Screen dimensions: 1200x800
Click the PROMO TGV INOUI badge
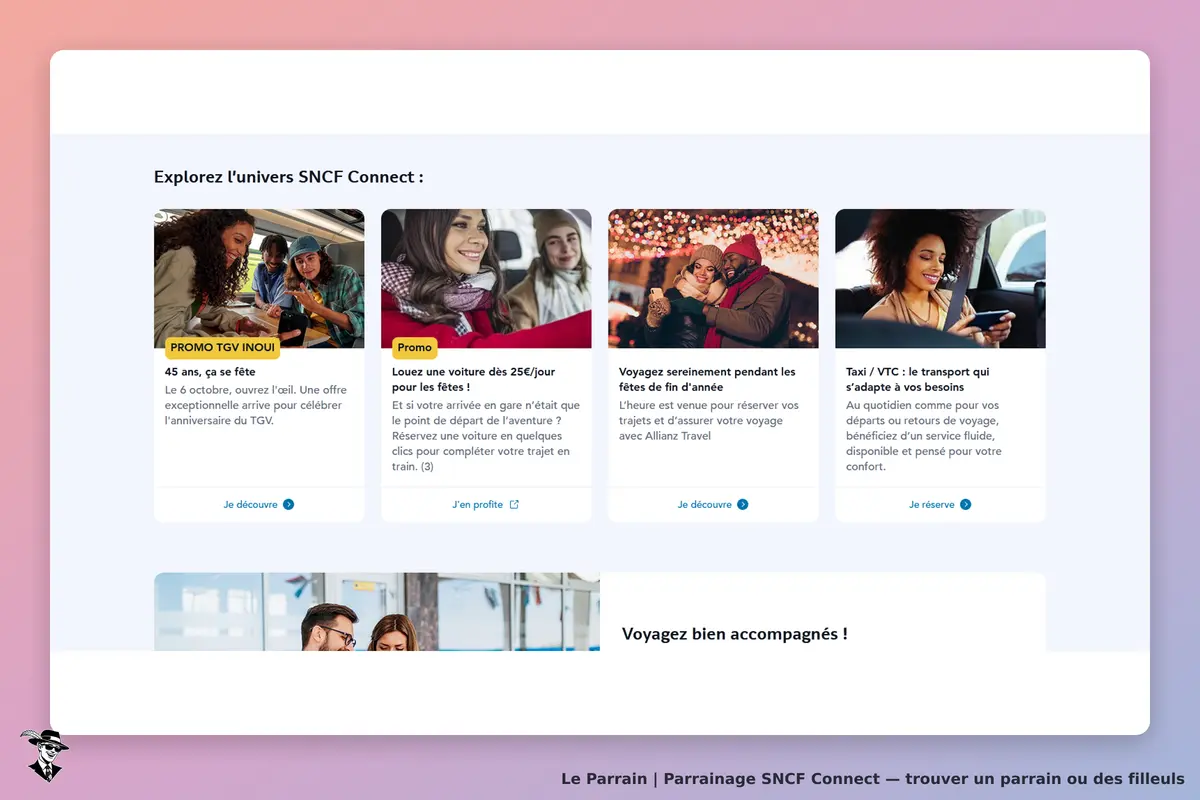click(222, 348)
